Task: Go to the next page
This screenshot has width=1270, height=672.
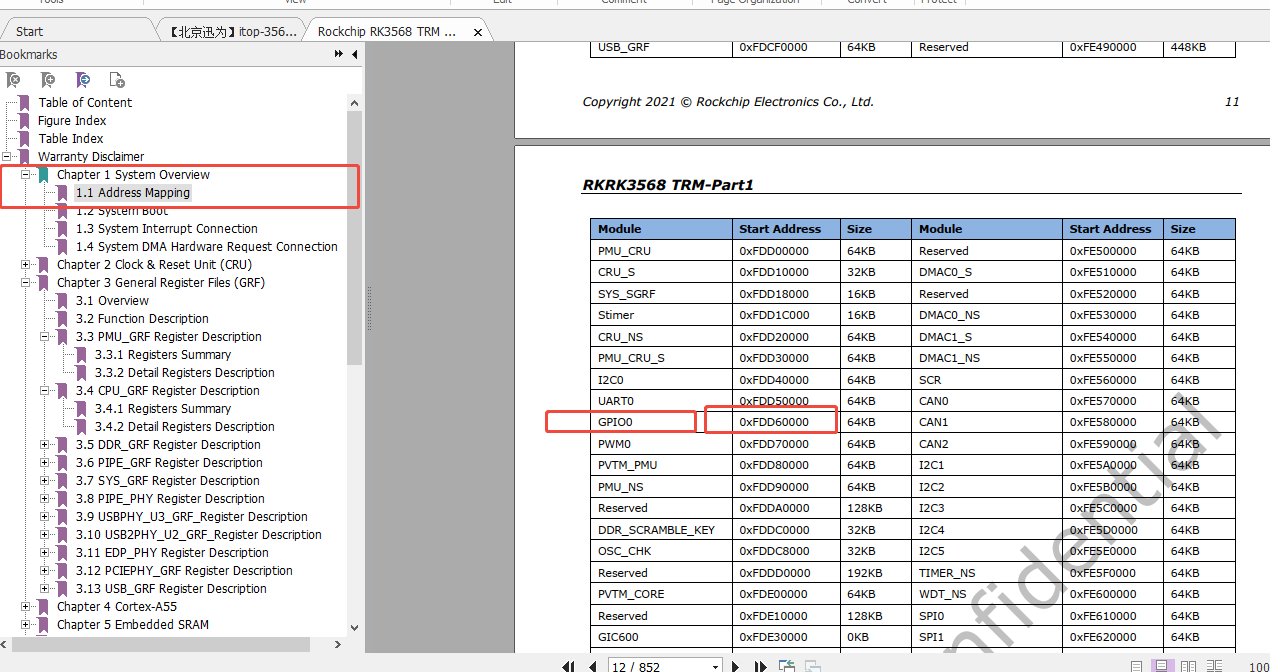Action: tap(736, 666)
